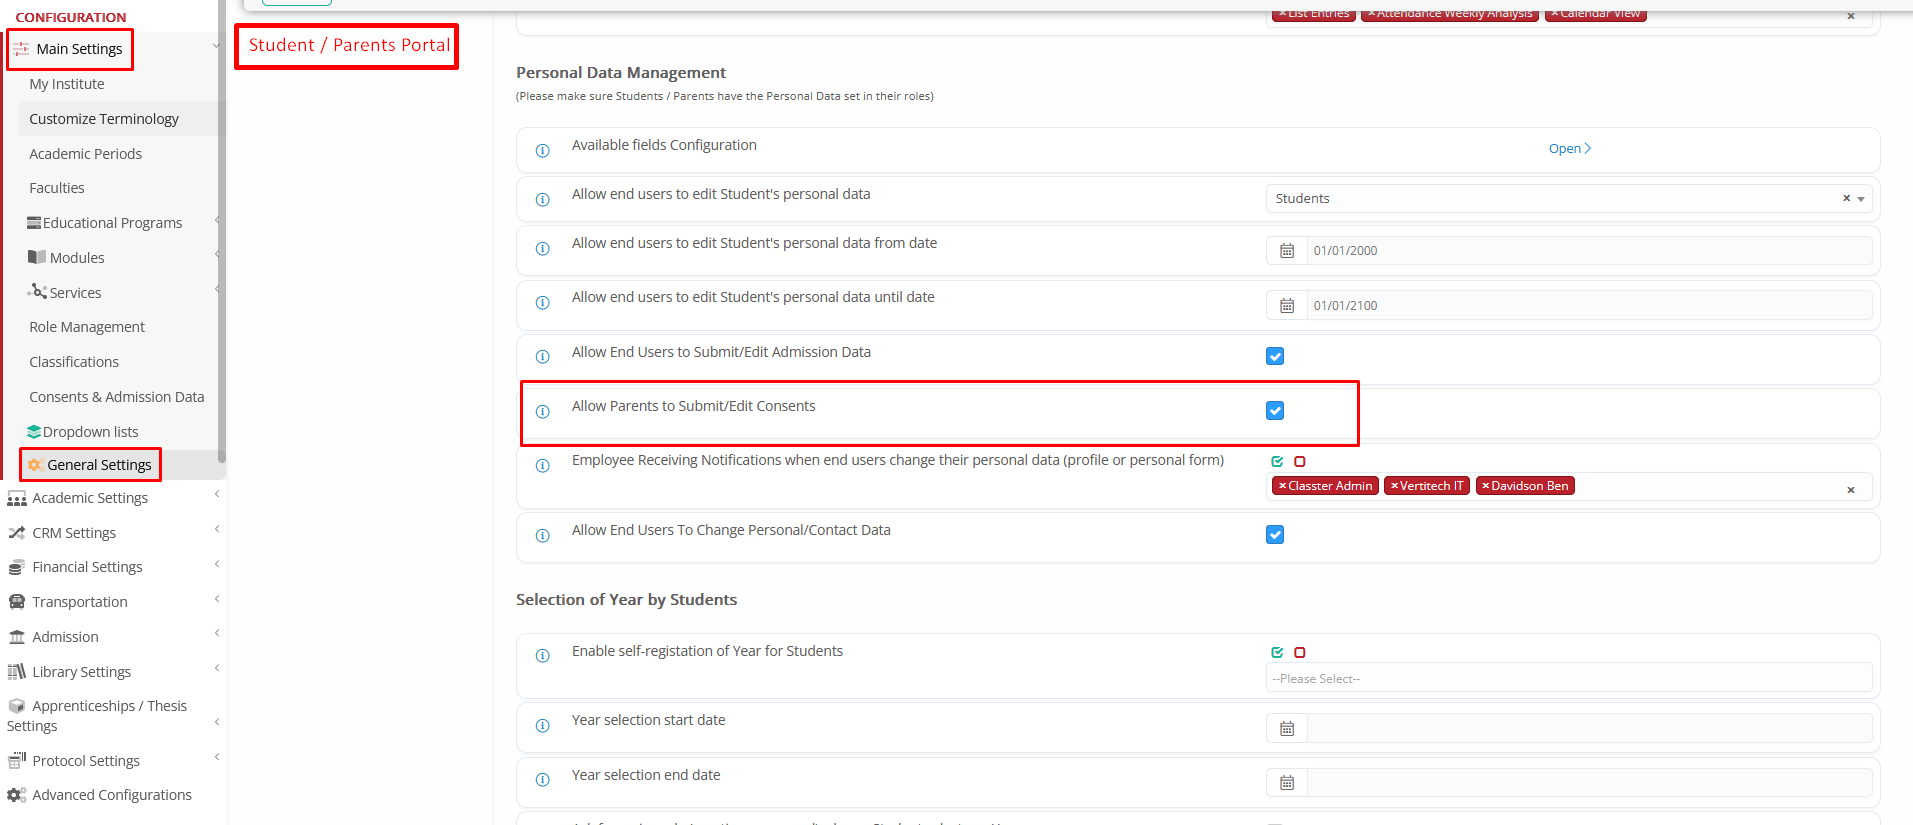The height and width of the screenshot is (825, 1913).
Task: Click the edit until date field 01/01/2100
Action: [x=1588, y=306]
